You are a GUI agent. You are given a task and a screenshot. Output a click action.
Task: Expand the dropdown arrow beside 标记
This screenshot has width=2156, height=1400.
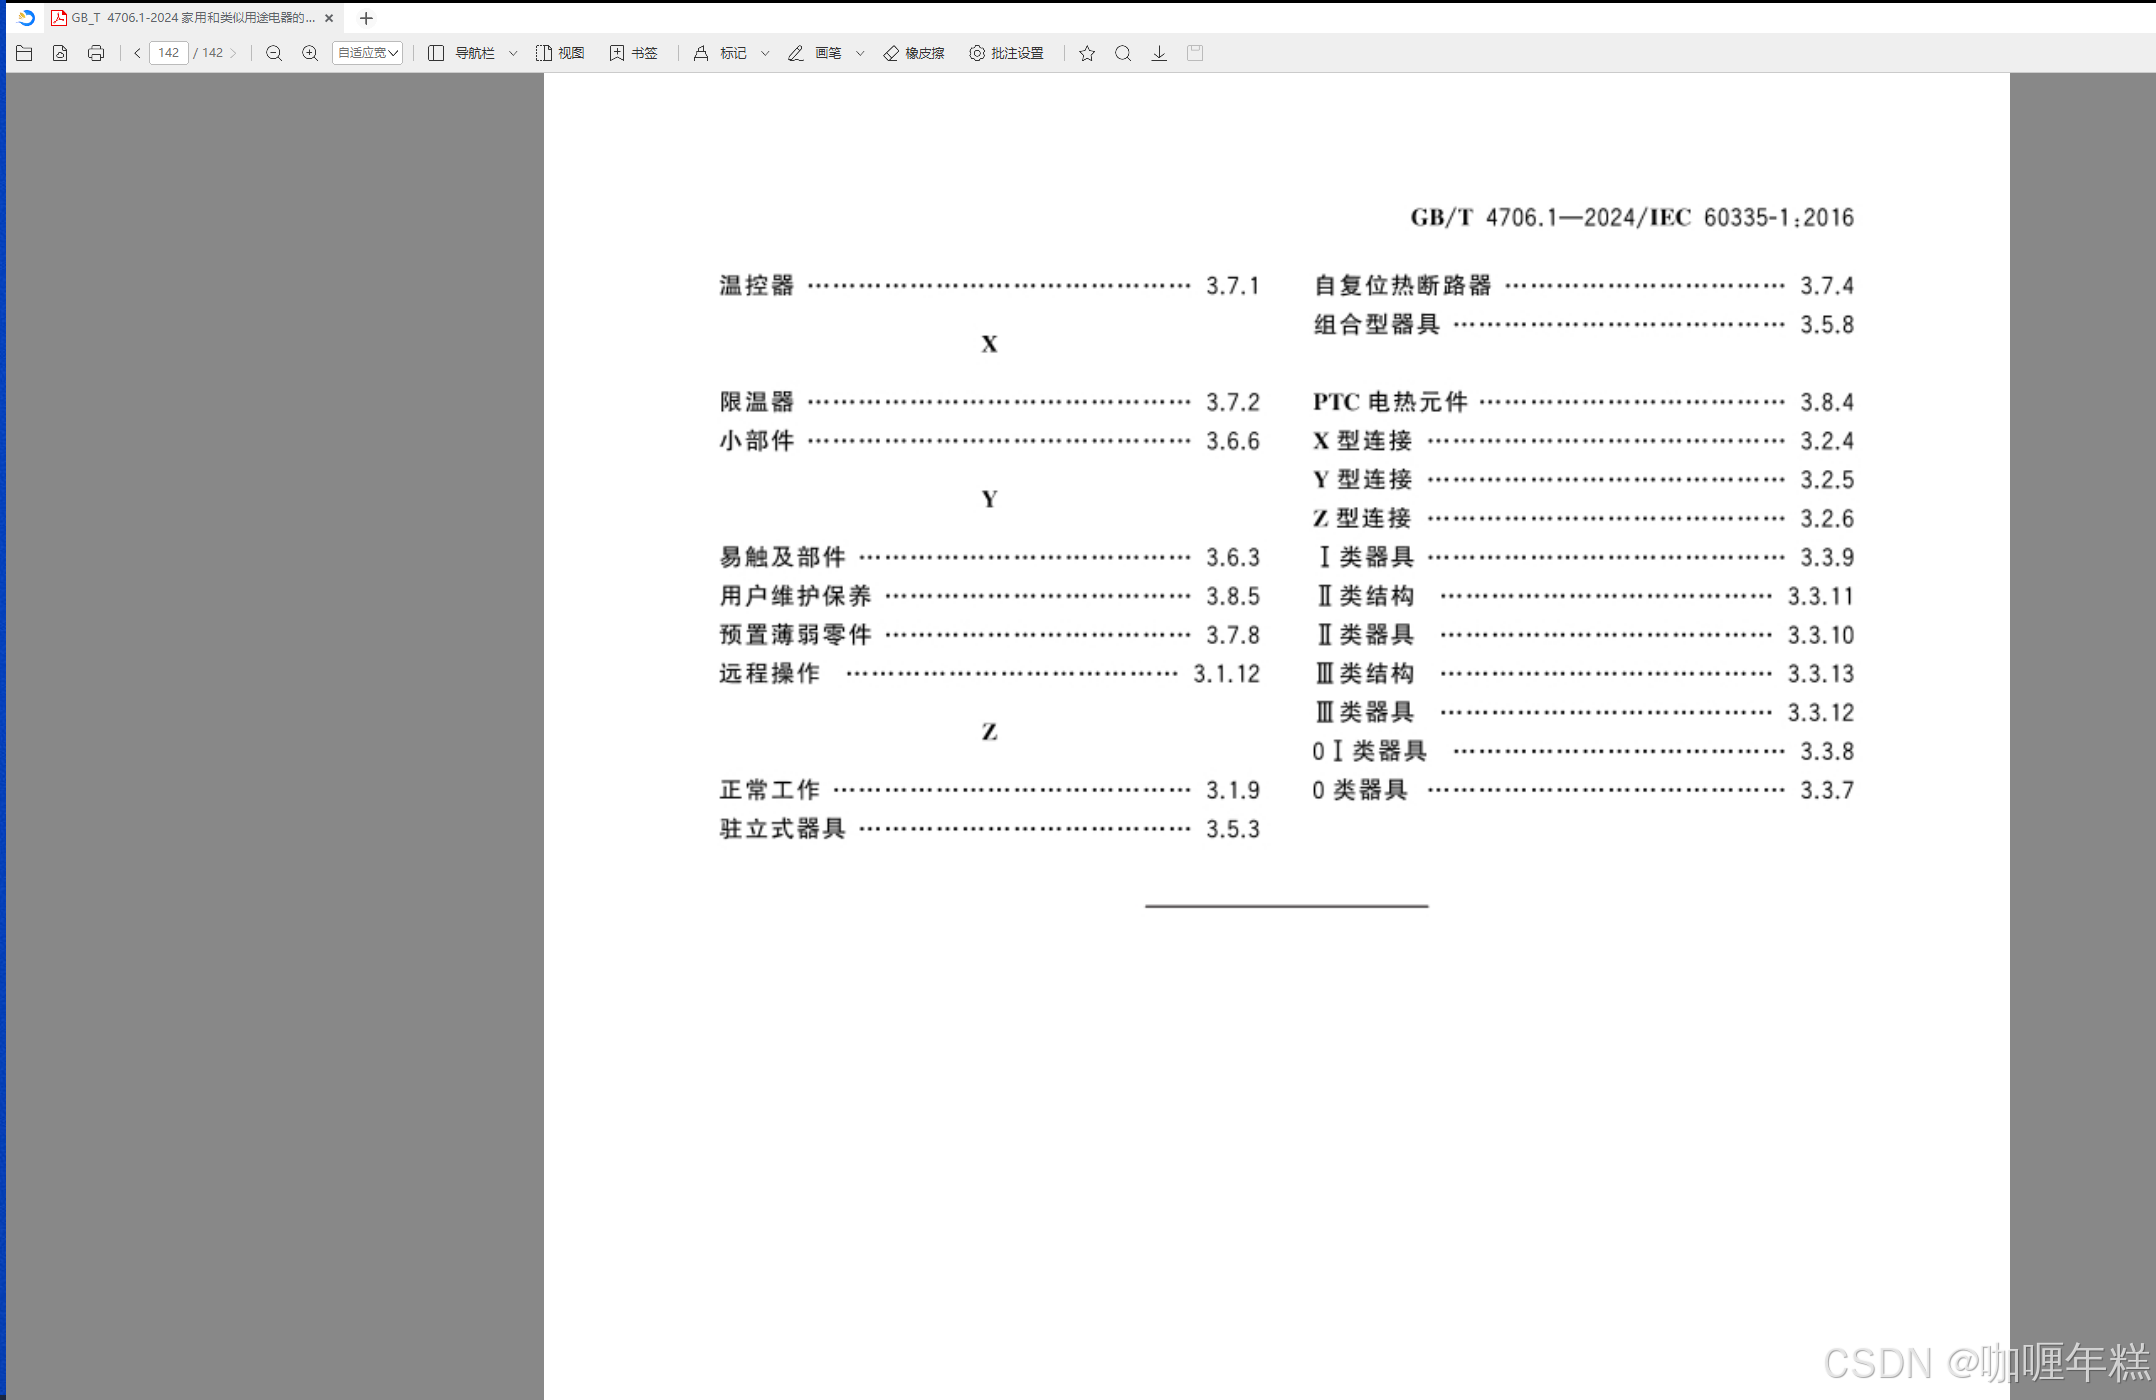765,53
